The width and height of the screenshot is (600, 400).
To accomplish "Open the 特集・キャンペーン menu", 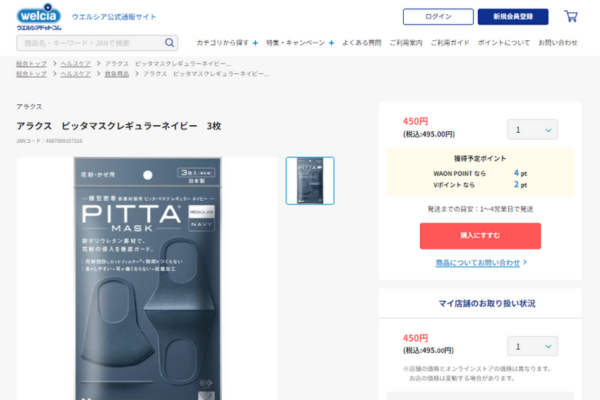I will (295, 43).
